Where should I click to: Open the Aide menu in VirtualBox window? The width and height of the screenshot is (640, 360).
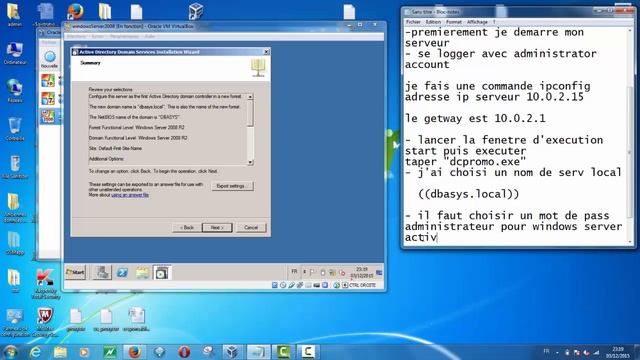coord(150,36)
